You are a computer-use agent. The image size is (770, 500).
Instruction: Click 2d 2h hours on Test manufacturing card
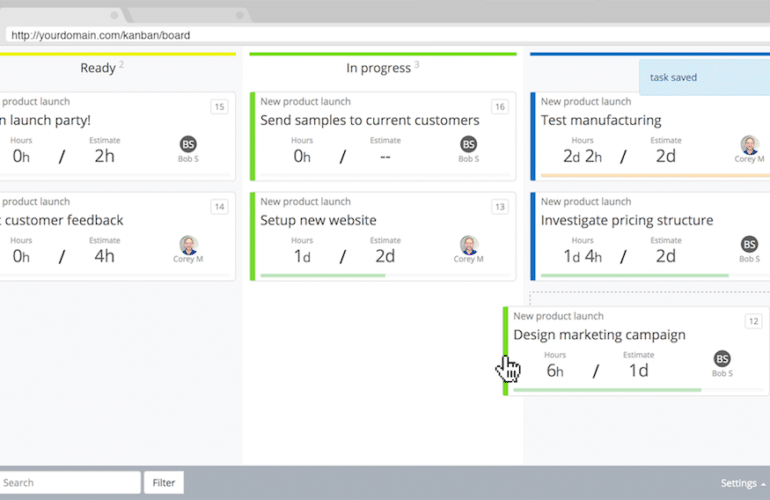[x=582, y=156]
